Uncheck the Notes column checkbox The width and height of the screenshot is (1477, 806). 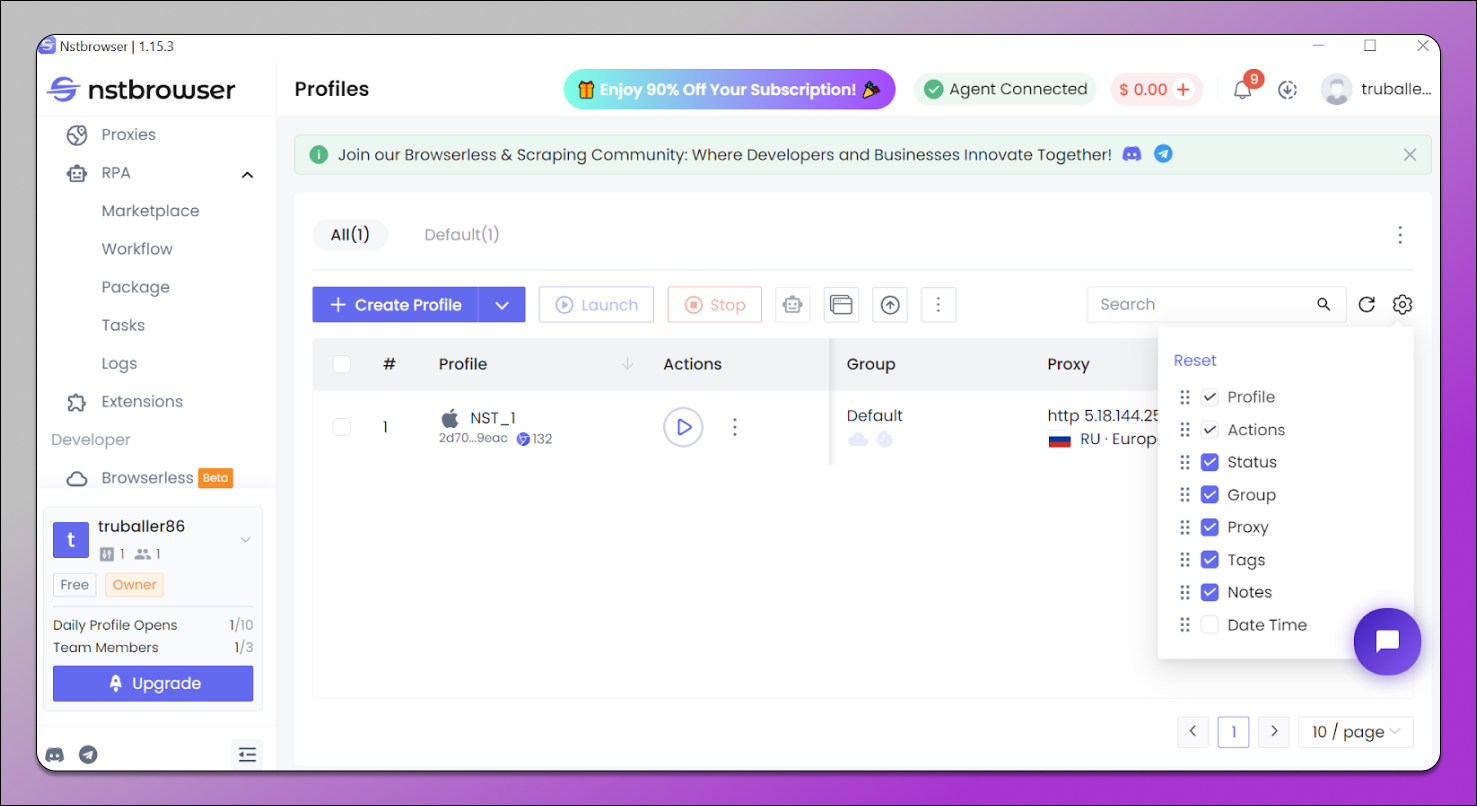tap(1210, 592)
